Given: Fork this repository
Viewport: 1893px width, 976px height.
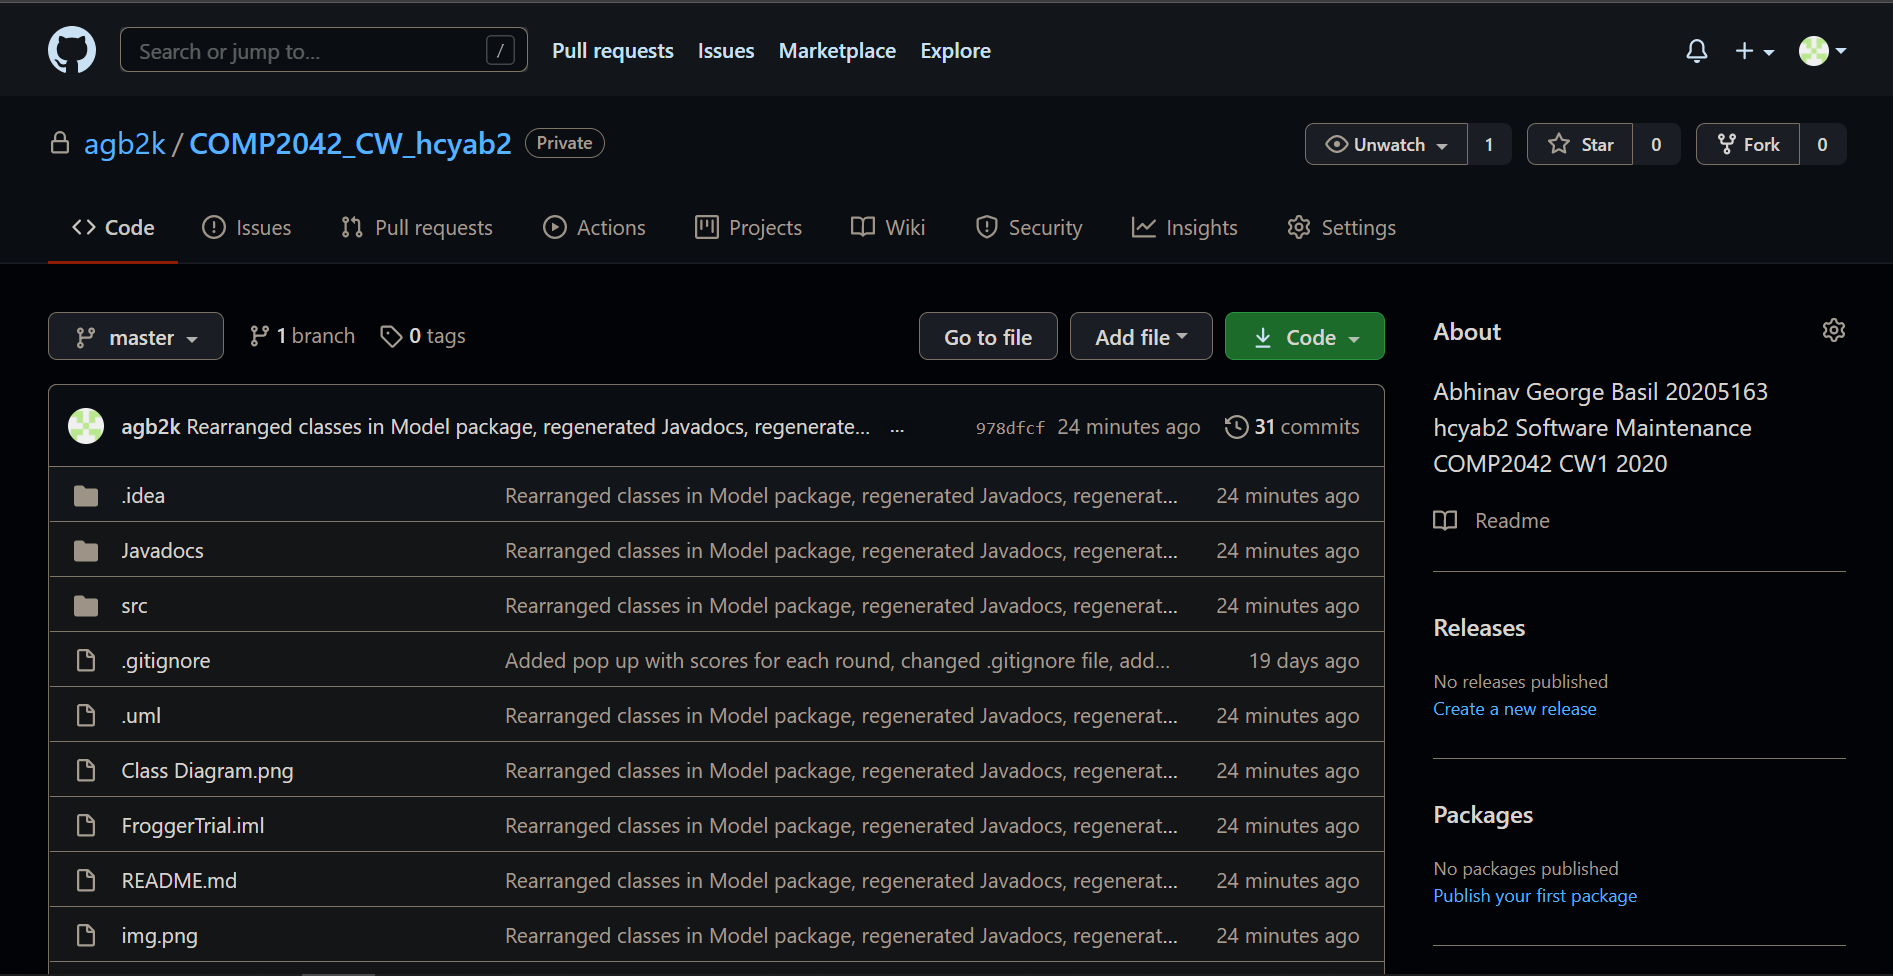Looking at the screenshot, I should tap(1748, 144).
